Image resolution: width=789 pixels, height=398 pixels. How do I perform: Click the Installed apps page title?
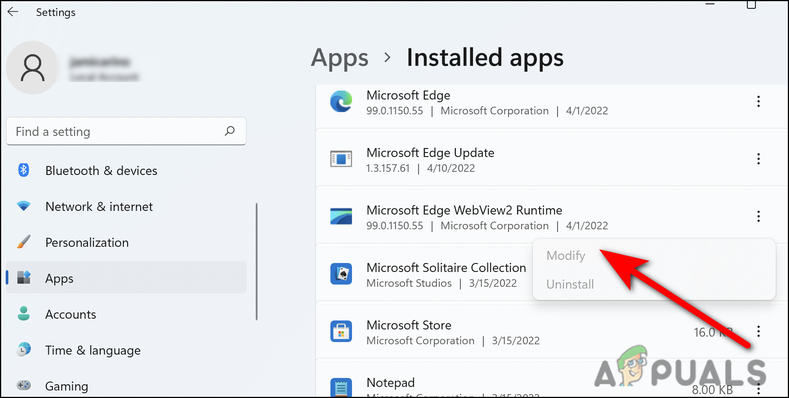485,58
